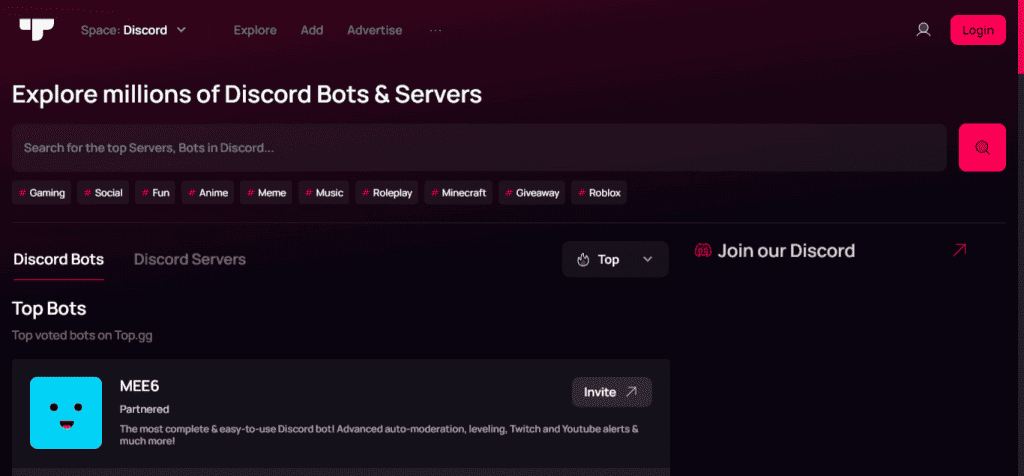Image resolution: width=1024 pixels, height=476 pixels.
Task: Click the pink search magnifier button
Action: pyautogui.click(x=981, y=148)
